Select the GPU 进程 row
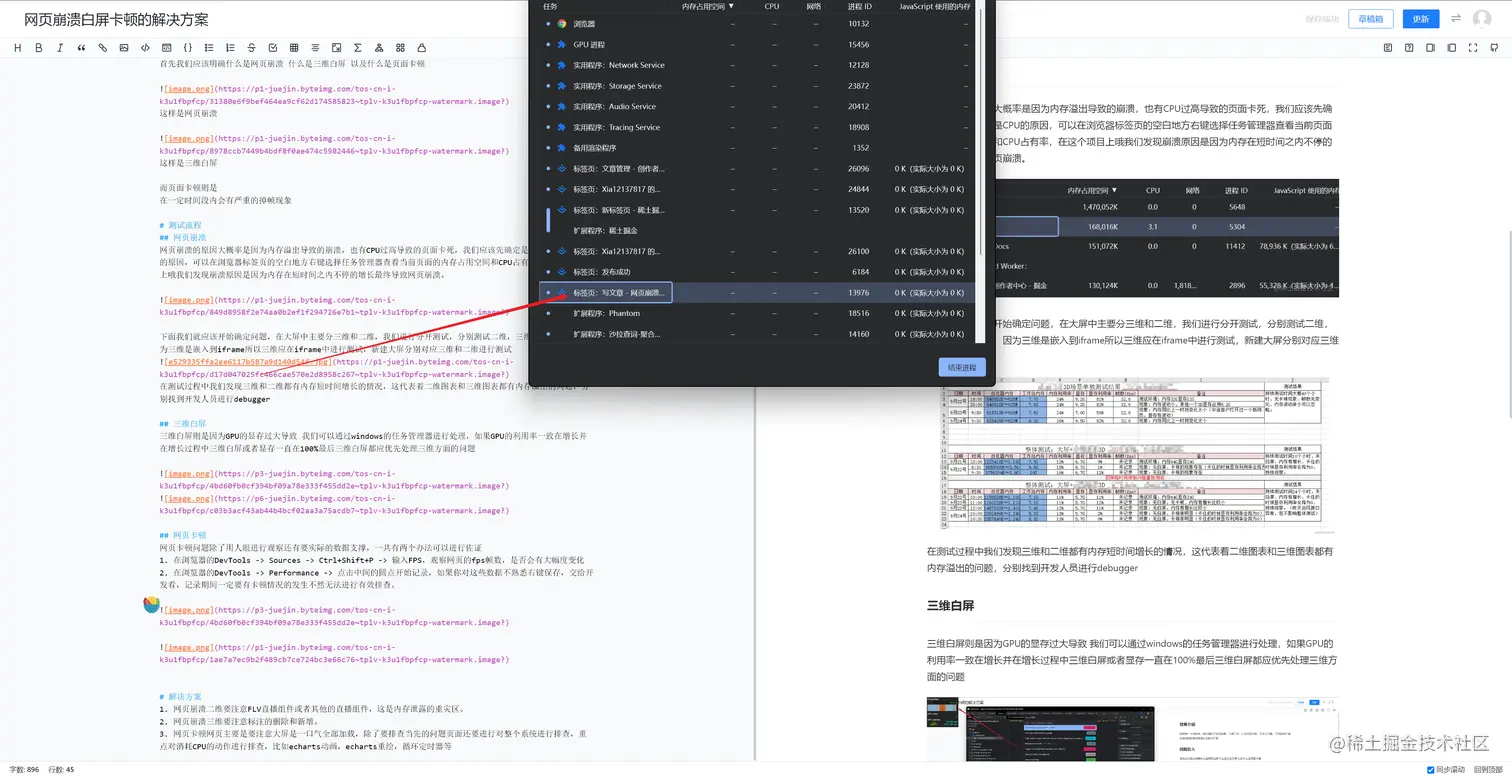The height and width of the screenshot is (776, 1512). point(757,44)
